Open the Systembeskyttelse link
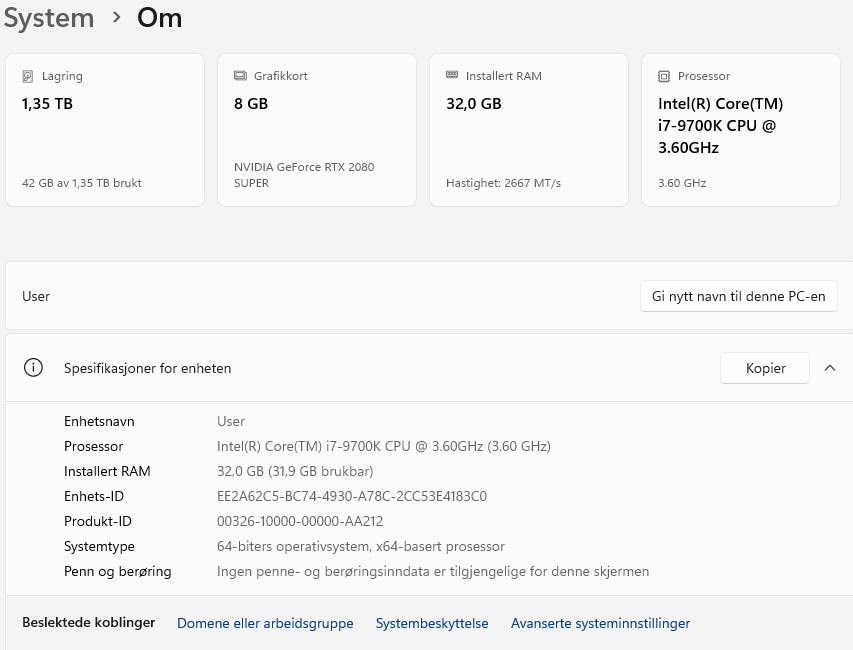This screenshot has height=650, width=853. 432,623
